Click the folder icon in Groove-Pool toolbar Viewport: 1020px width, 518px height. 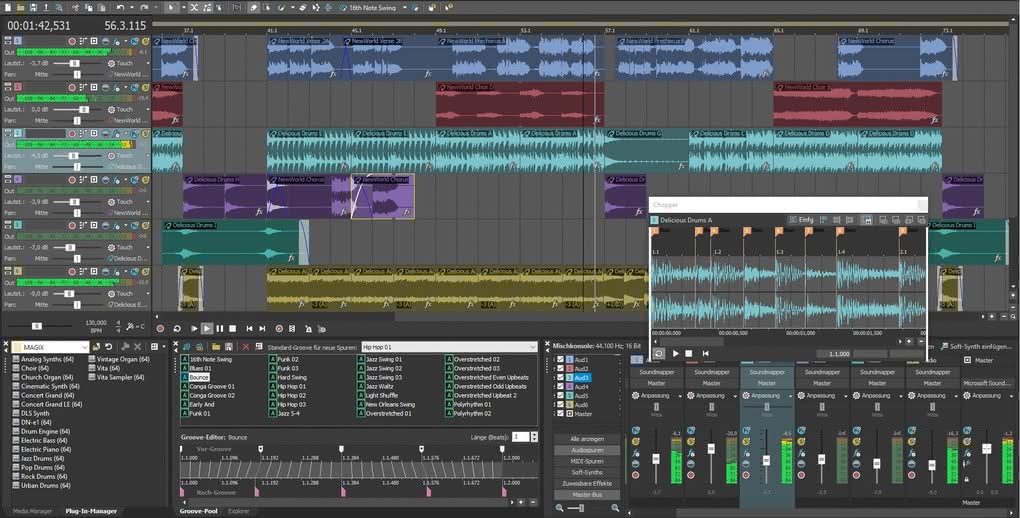click(217, 347)
